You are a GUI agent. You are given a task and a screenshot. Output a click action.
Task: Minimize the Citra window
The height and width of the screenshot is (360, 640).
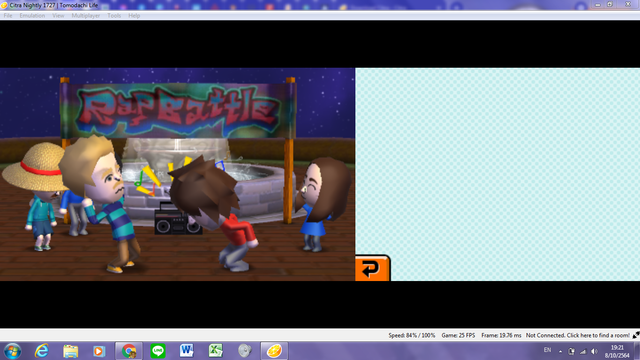[x=598, y=4]
